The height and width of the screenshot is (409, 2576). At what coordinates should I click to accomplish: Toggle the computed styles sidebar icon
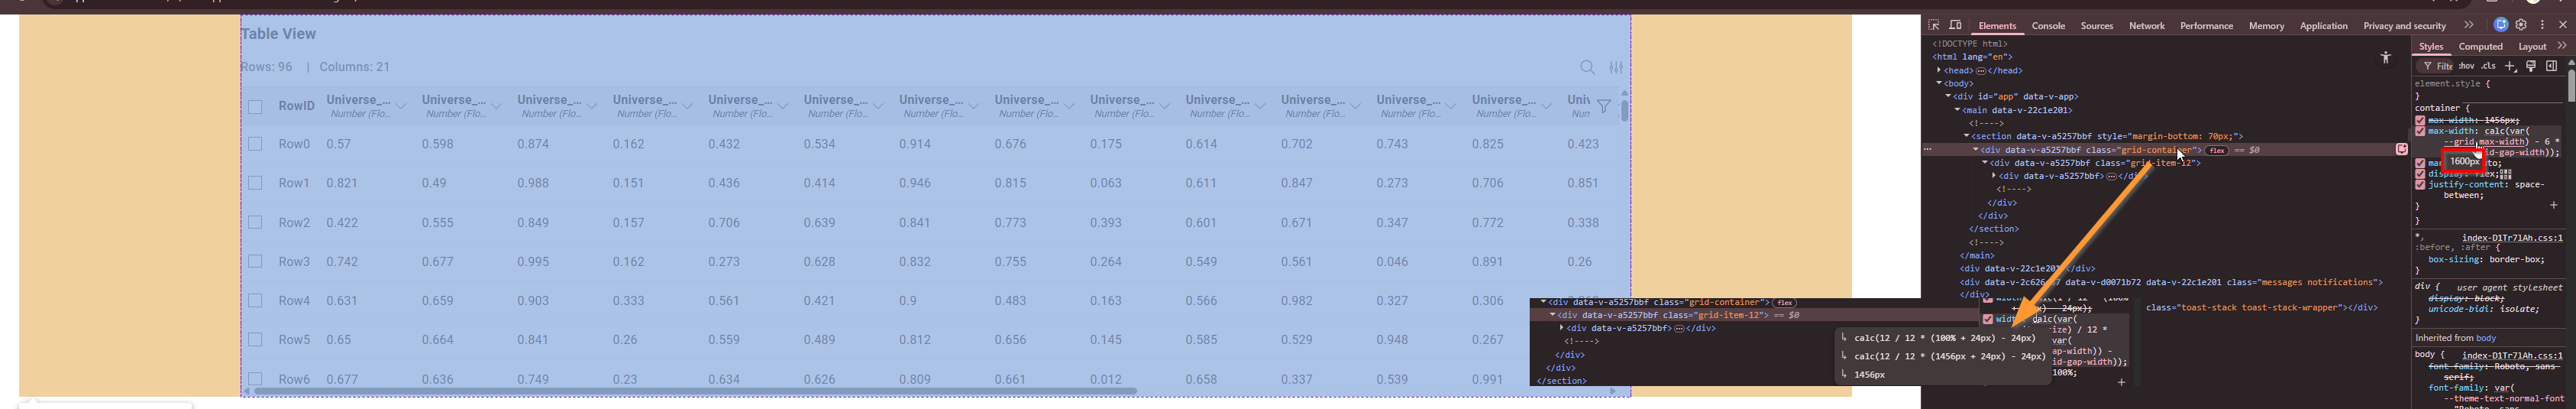2551,66
